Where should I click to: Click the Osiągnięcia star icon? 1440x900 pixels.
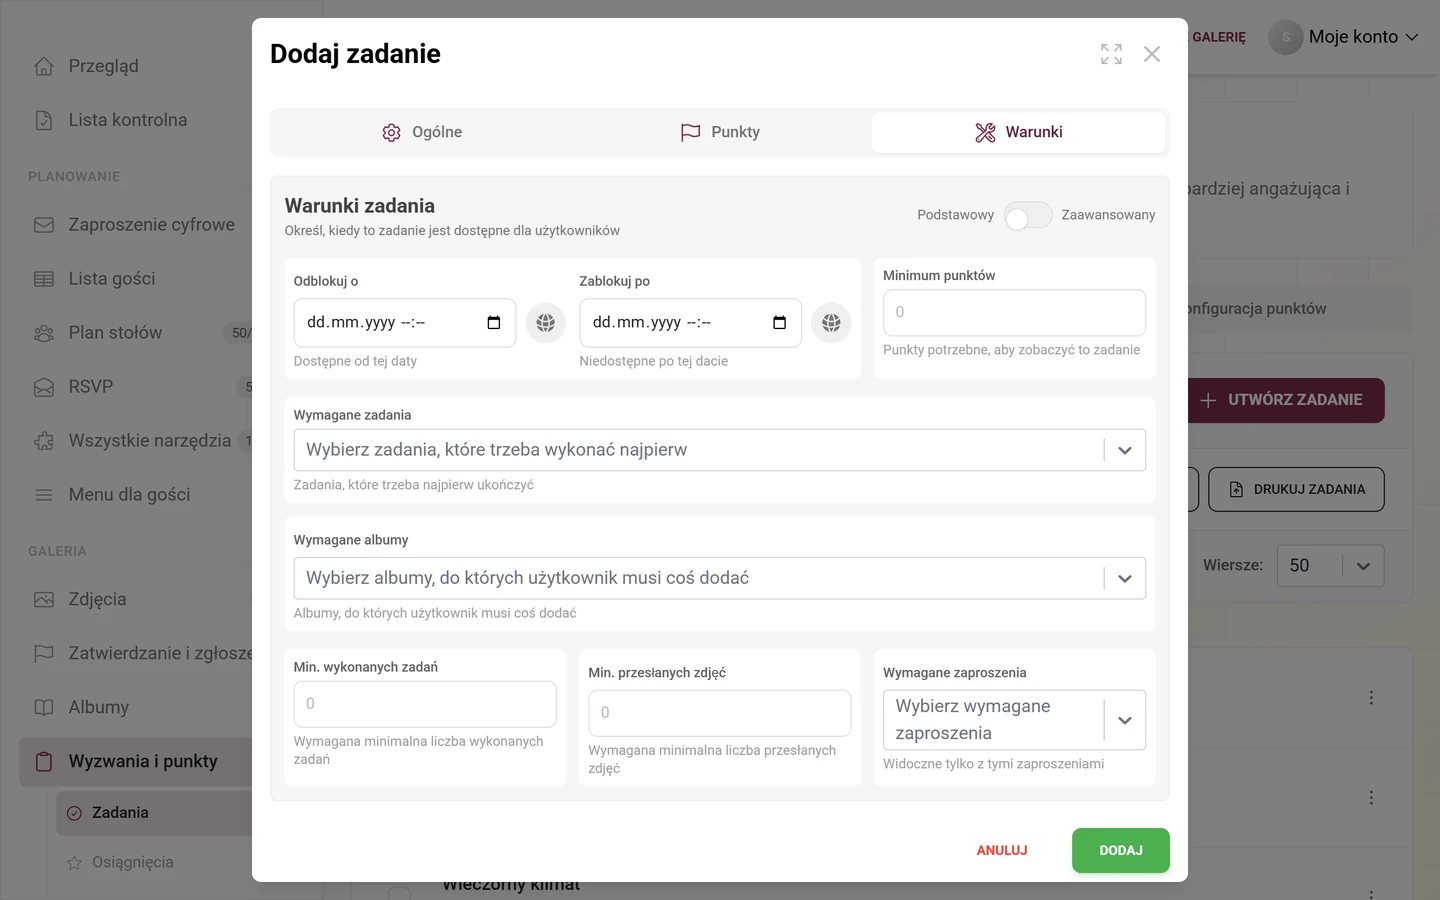(74, 863)
